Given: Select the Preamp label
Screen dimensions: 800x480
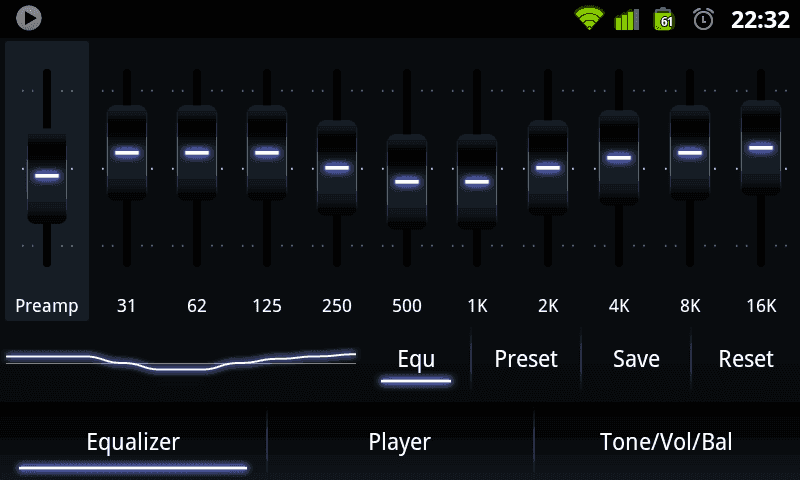Looking at the screenshot, I should (x=47, y=306).
